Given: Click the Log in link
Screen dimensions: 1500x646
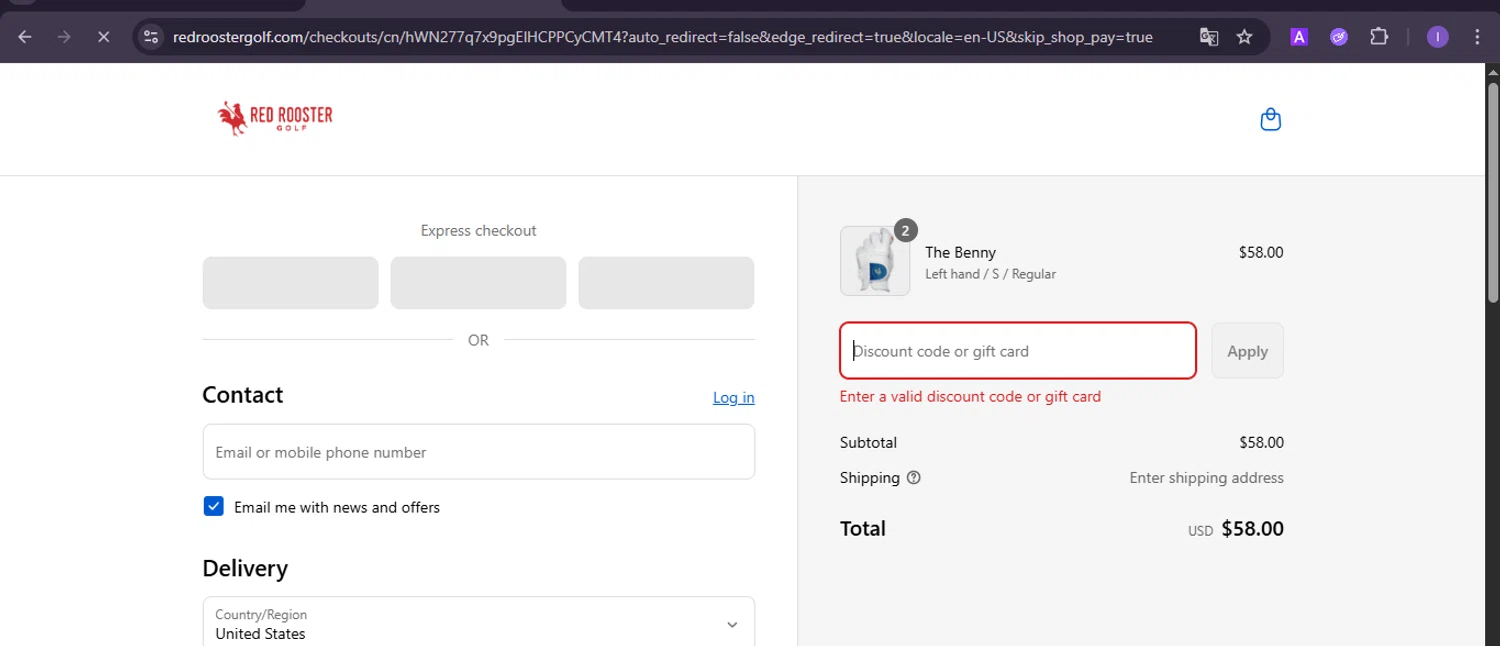Looking at the screenshot, I should click(x=733, y=397).
